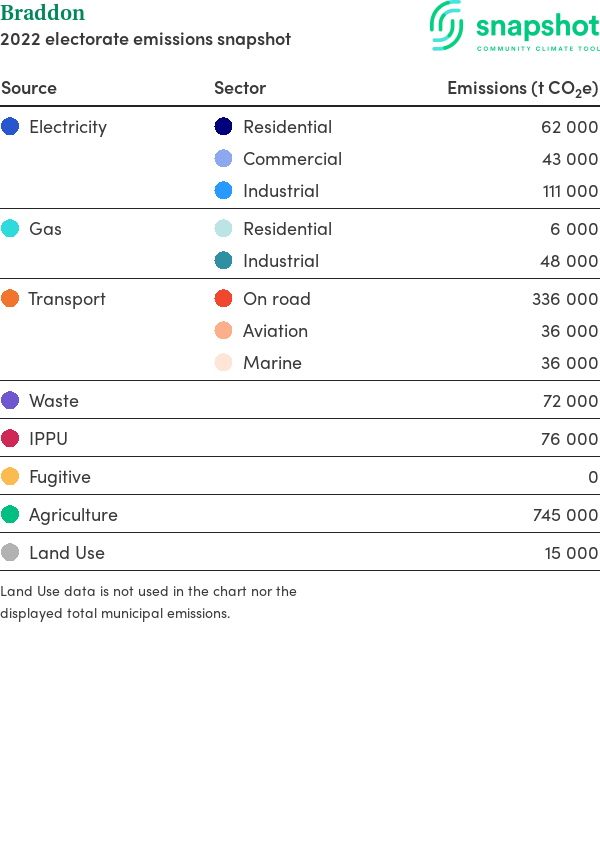
Task: Click the light blue Commercial sector dot
Action: pyautogui.click(x=223, y=158)
